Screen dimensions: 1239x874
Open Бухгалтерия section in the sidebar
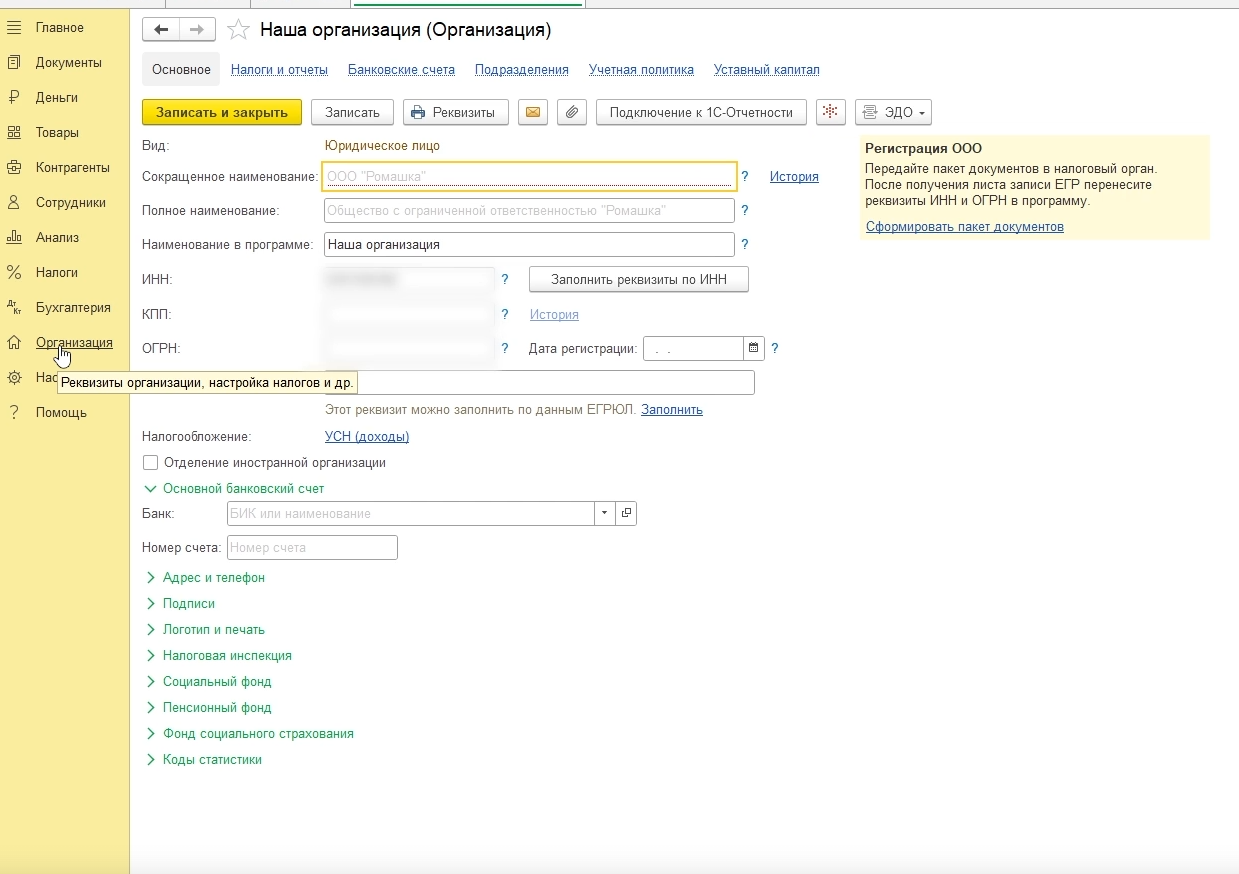[73, 308]
